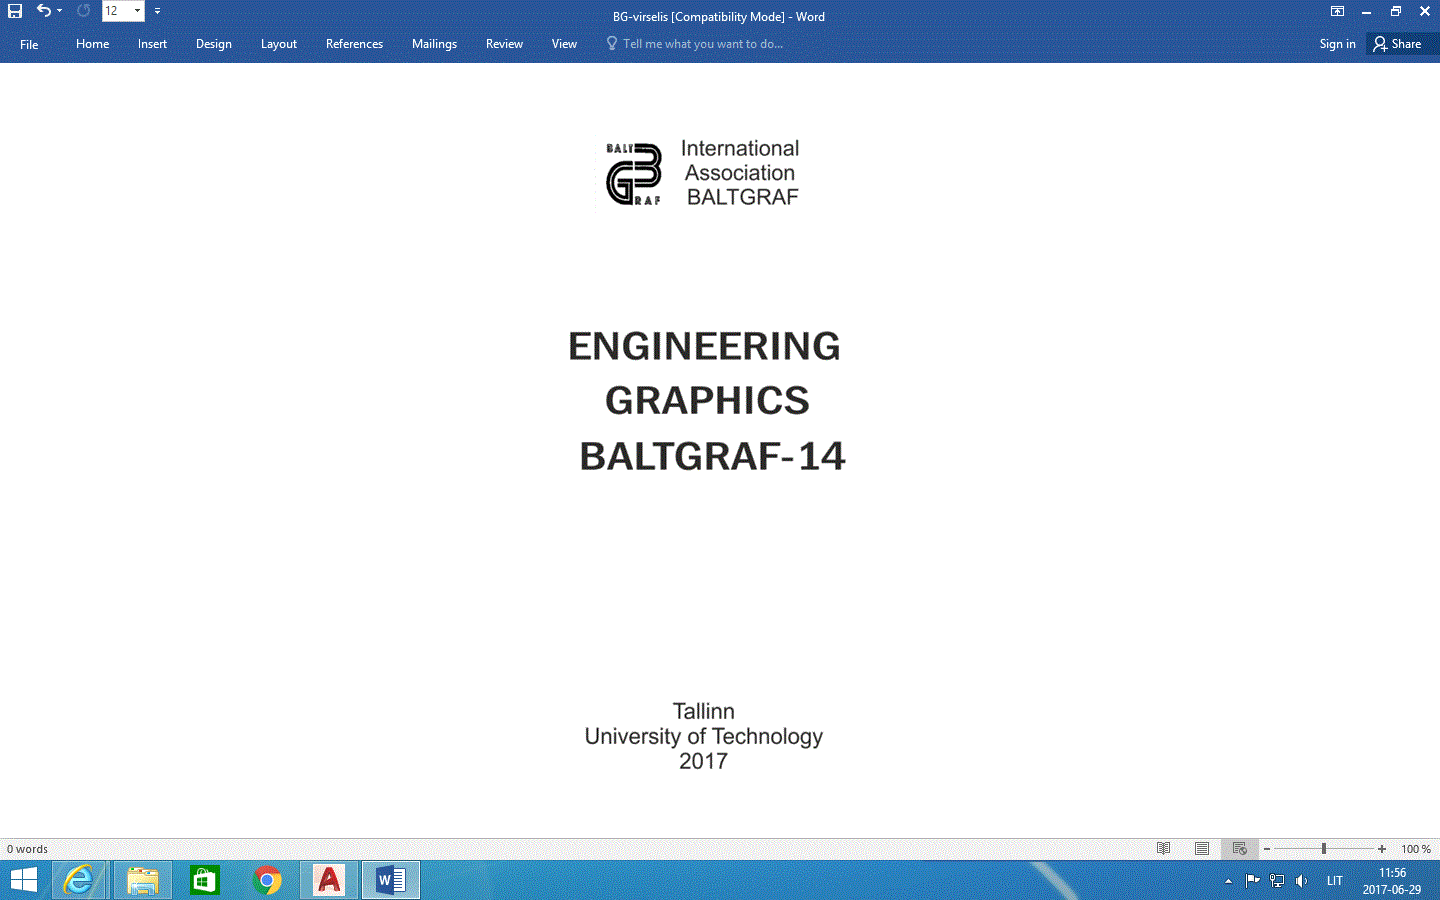Click the heading word GRAPHICS
The image size is (1440, 900).
pyautogui.click(x=707, y=401)
